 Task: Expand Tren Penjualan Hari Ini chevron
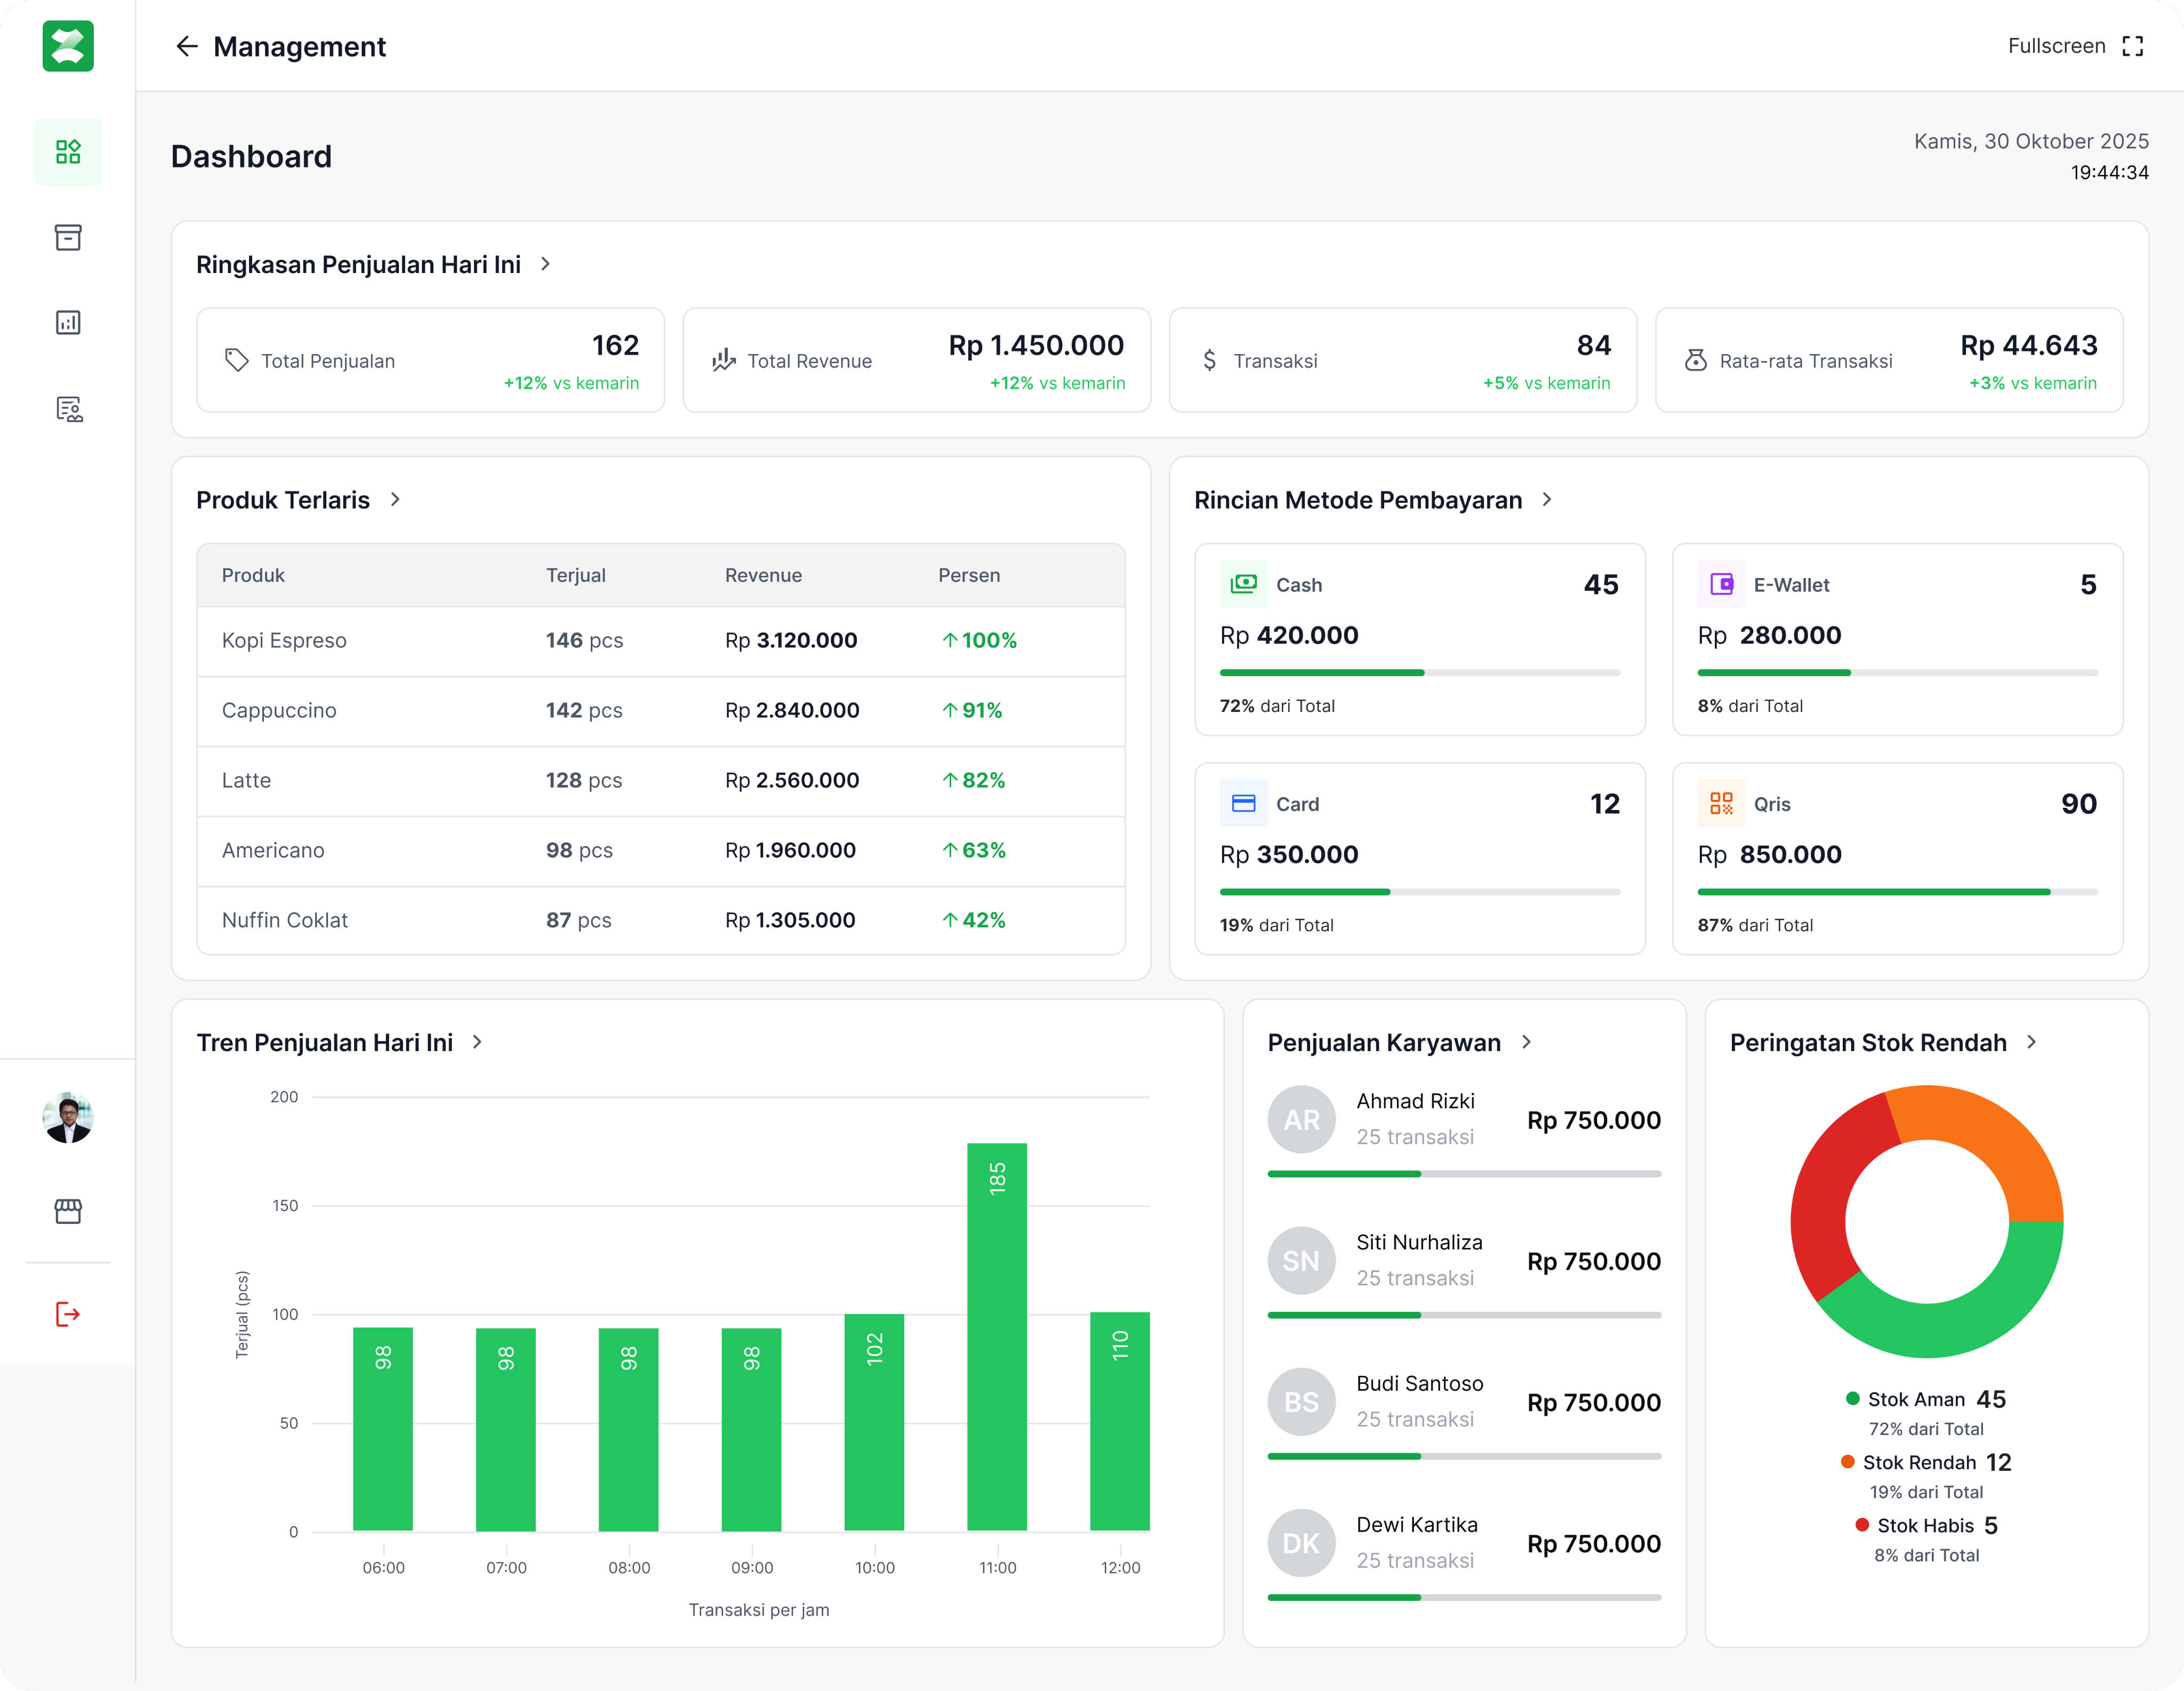pyautogui.click(x=477, y=1042)
